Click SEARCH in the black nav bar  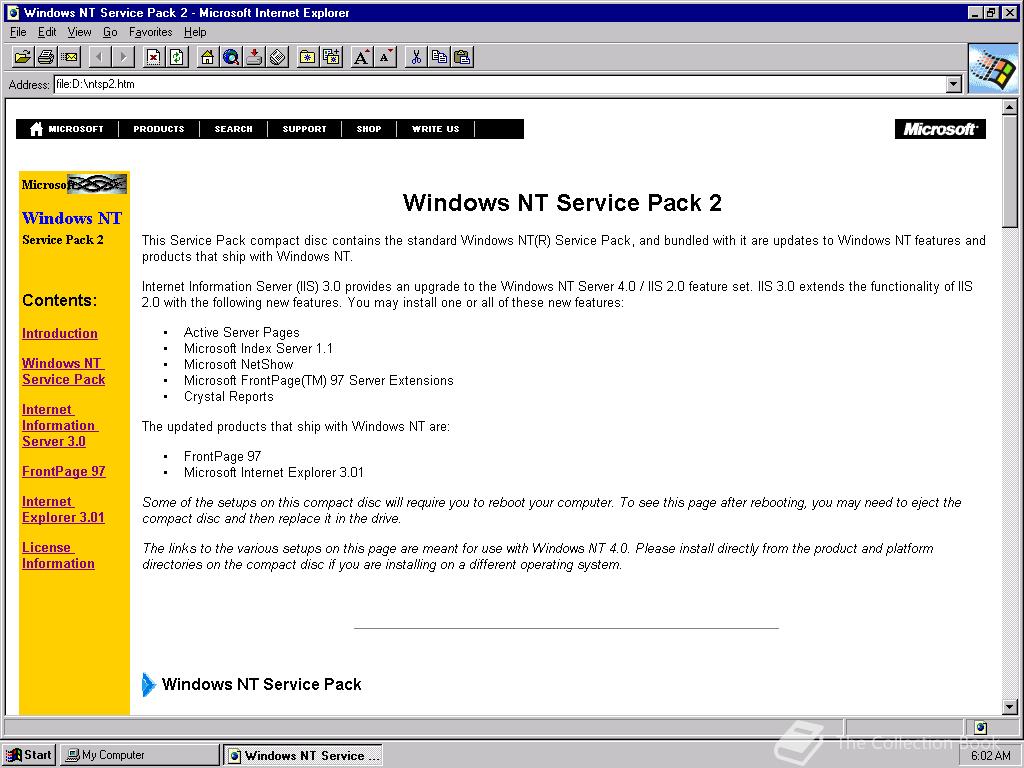tap(233, 129)
